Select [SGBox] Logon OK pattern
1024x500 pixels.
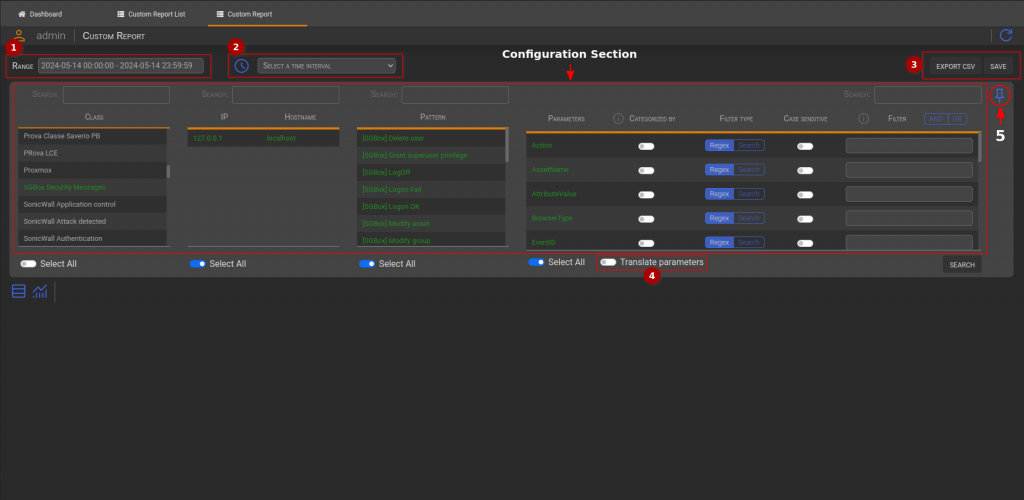(x=431, y=206)
